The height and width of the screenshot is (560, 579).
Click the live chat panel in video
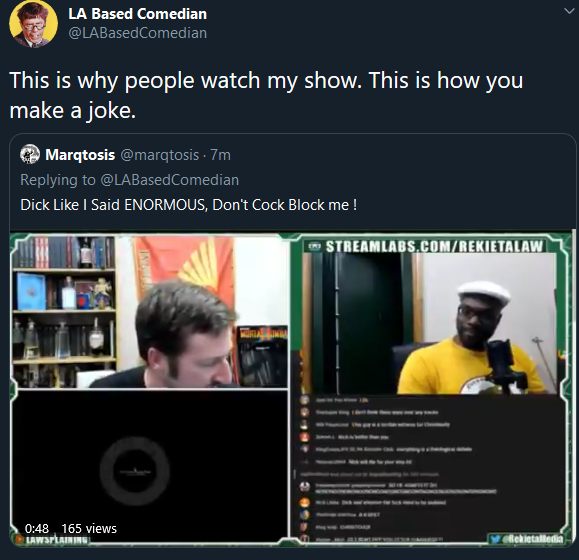point(430,468)
